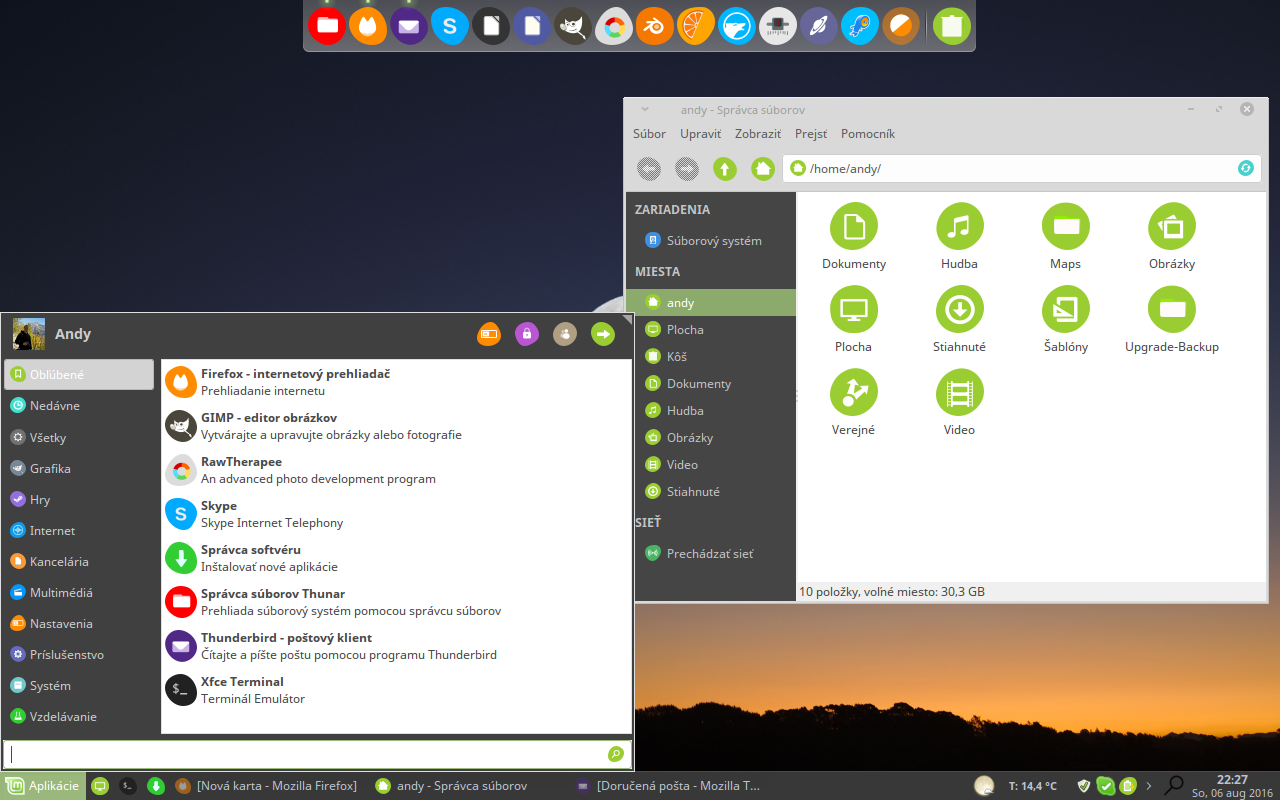Open Firefox from the top dock
This screenshot has height=800, width=1280.
coord(368,26)
